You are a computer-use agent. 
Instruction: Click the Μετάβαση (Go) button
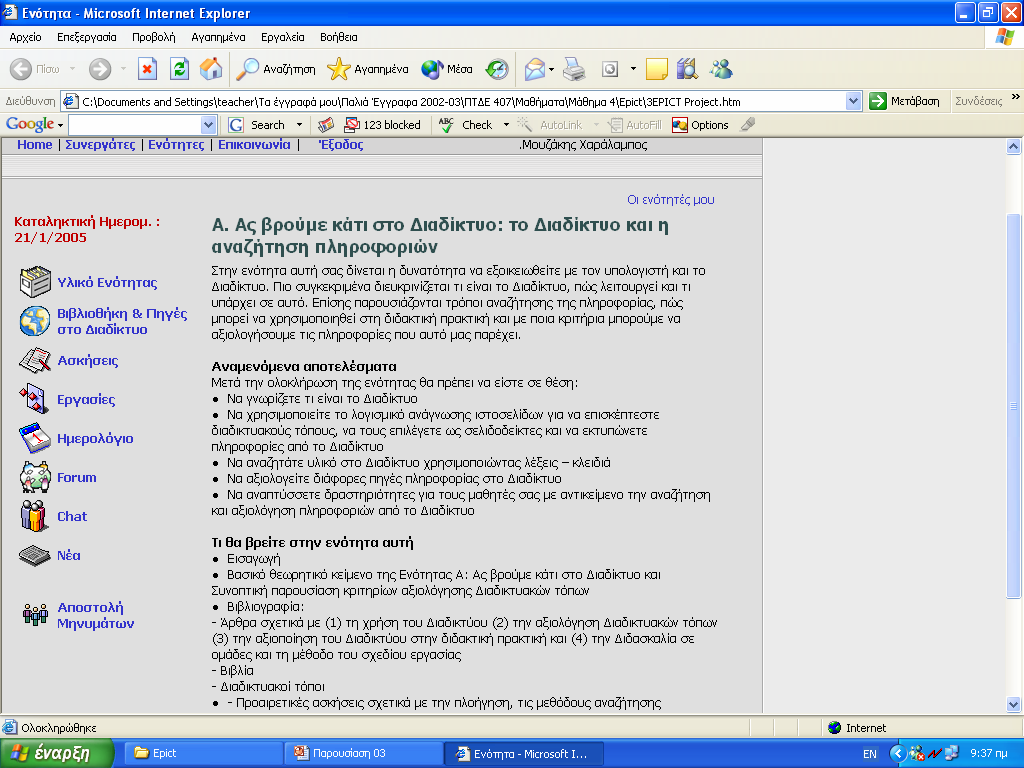coord(904,101)
